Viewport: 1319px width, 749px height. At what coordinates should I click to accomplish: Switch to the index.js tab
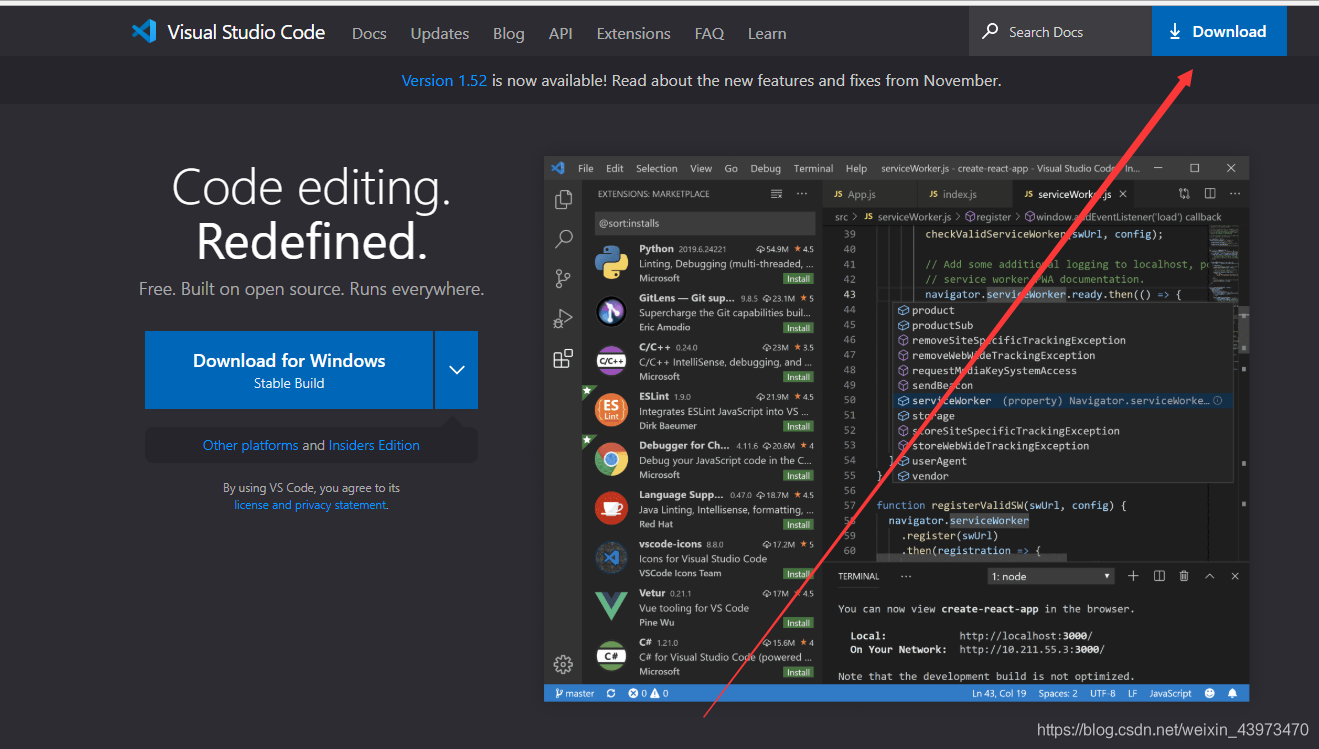tap(961, 194)
